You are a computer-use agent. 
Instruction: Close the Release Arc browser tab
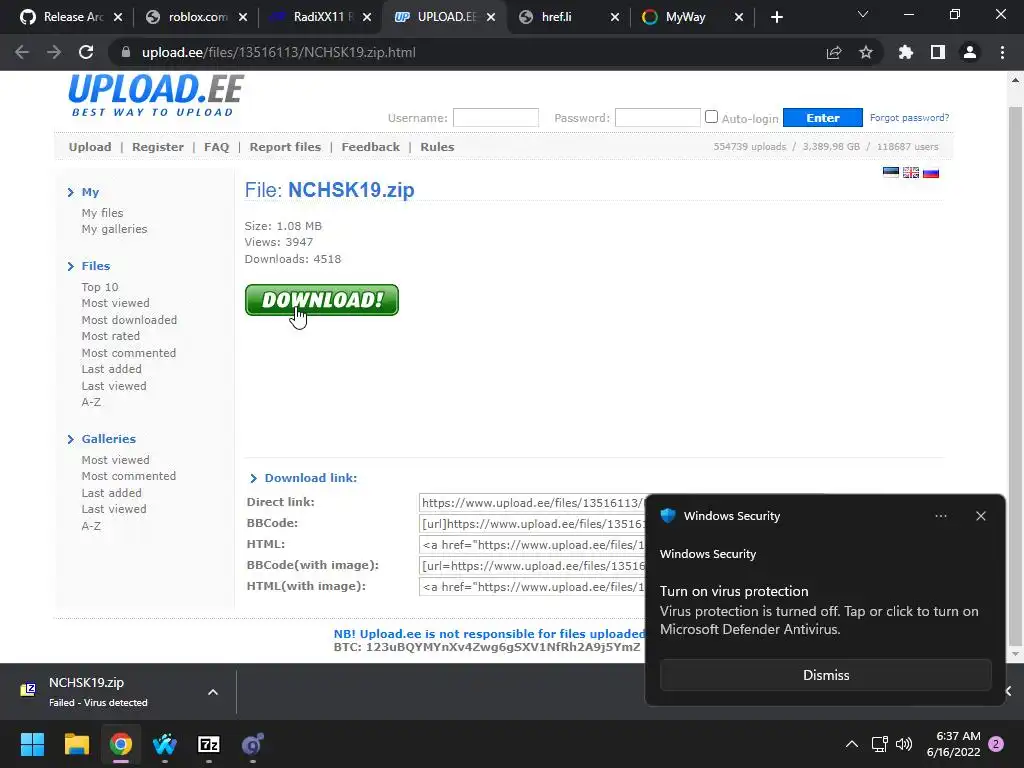point(118,17)
